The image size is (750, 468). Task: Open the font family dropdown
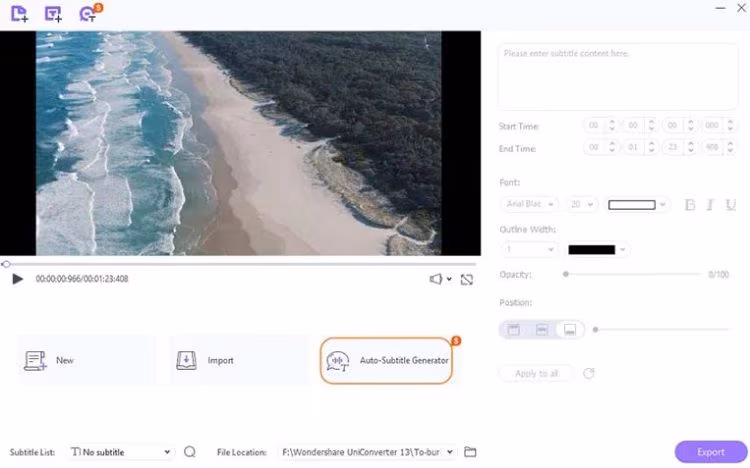coord(529,204)
